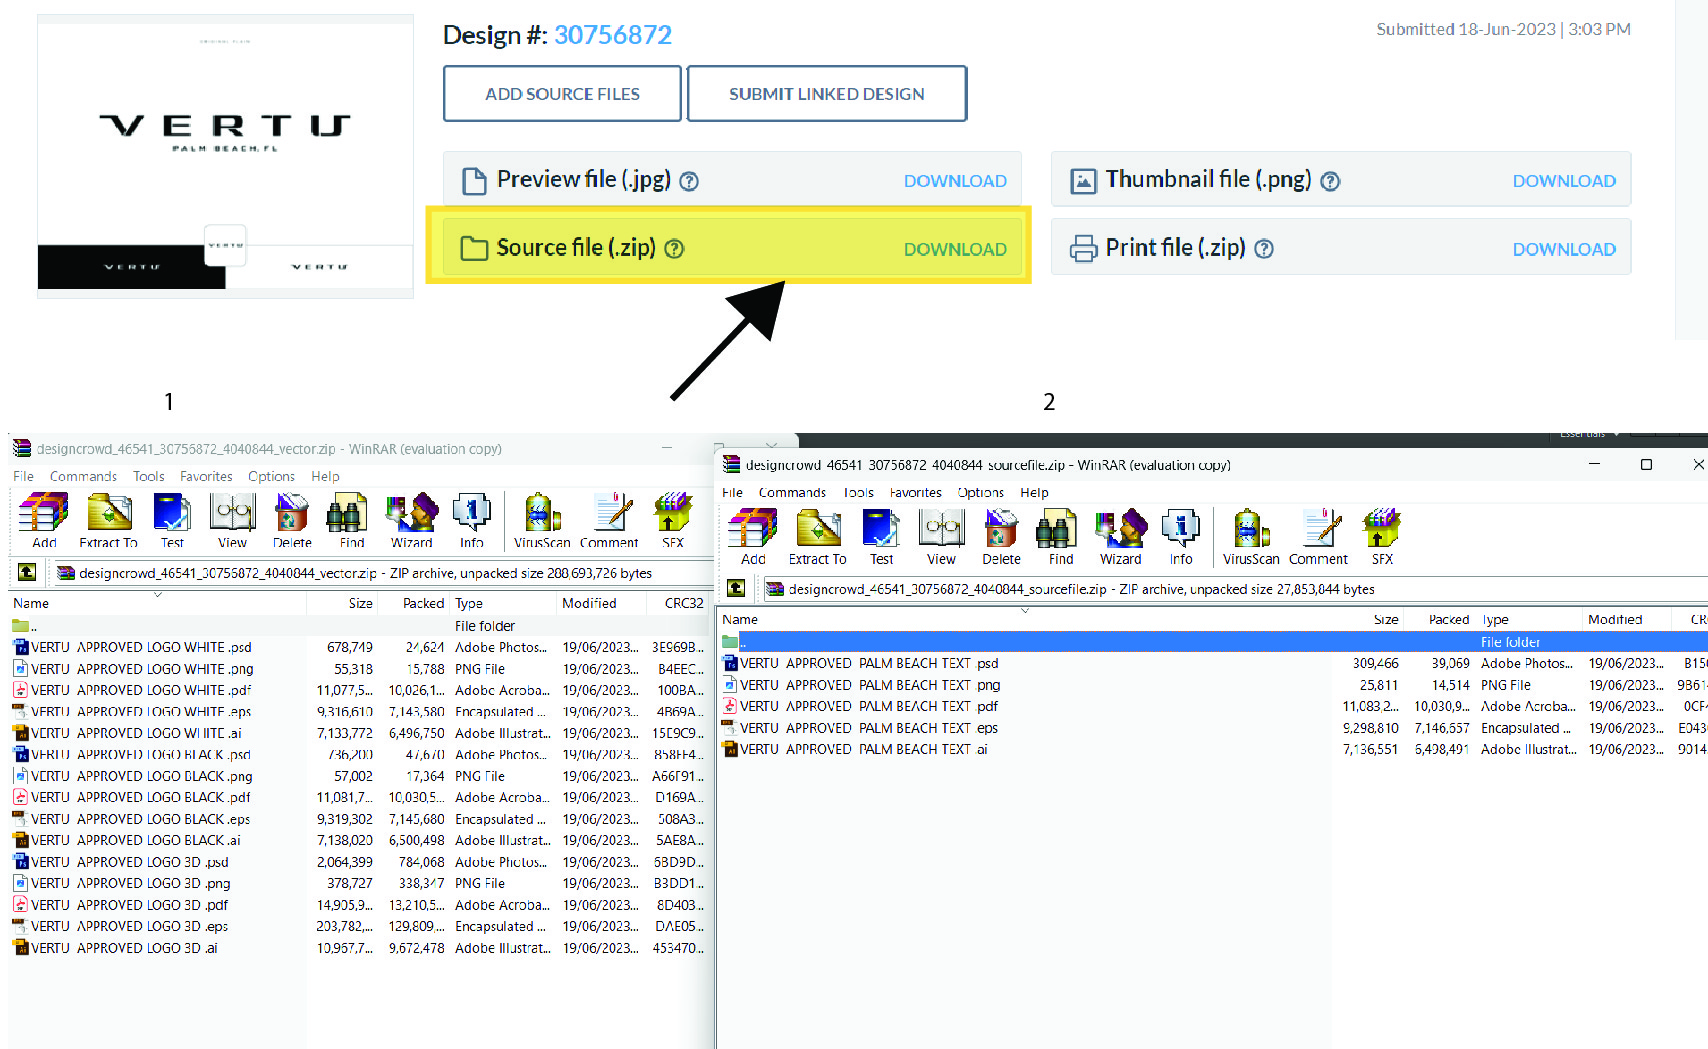Click SUBMIT LINKED DESIGN button

coord(827,94)
